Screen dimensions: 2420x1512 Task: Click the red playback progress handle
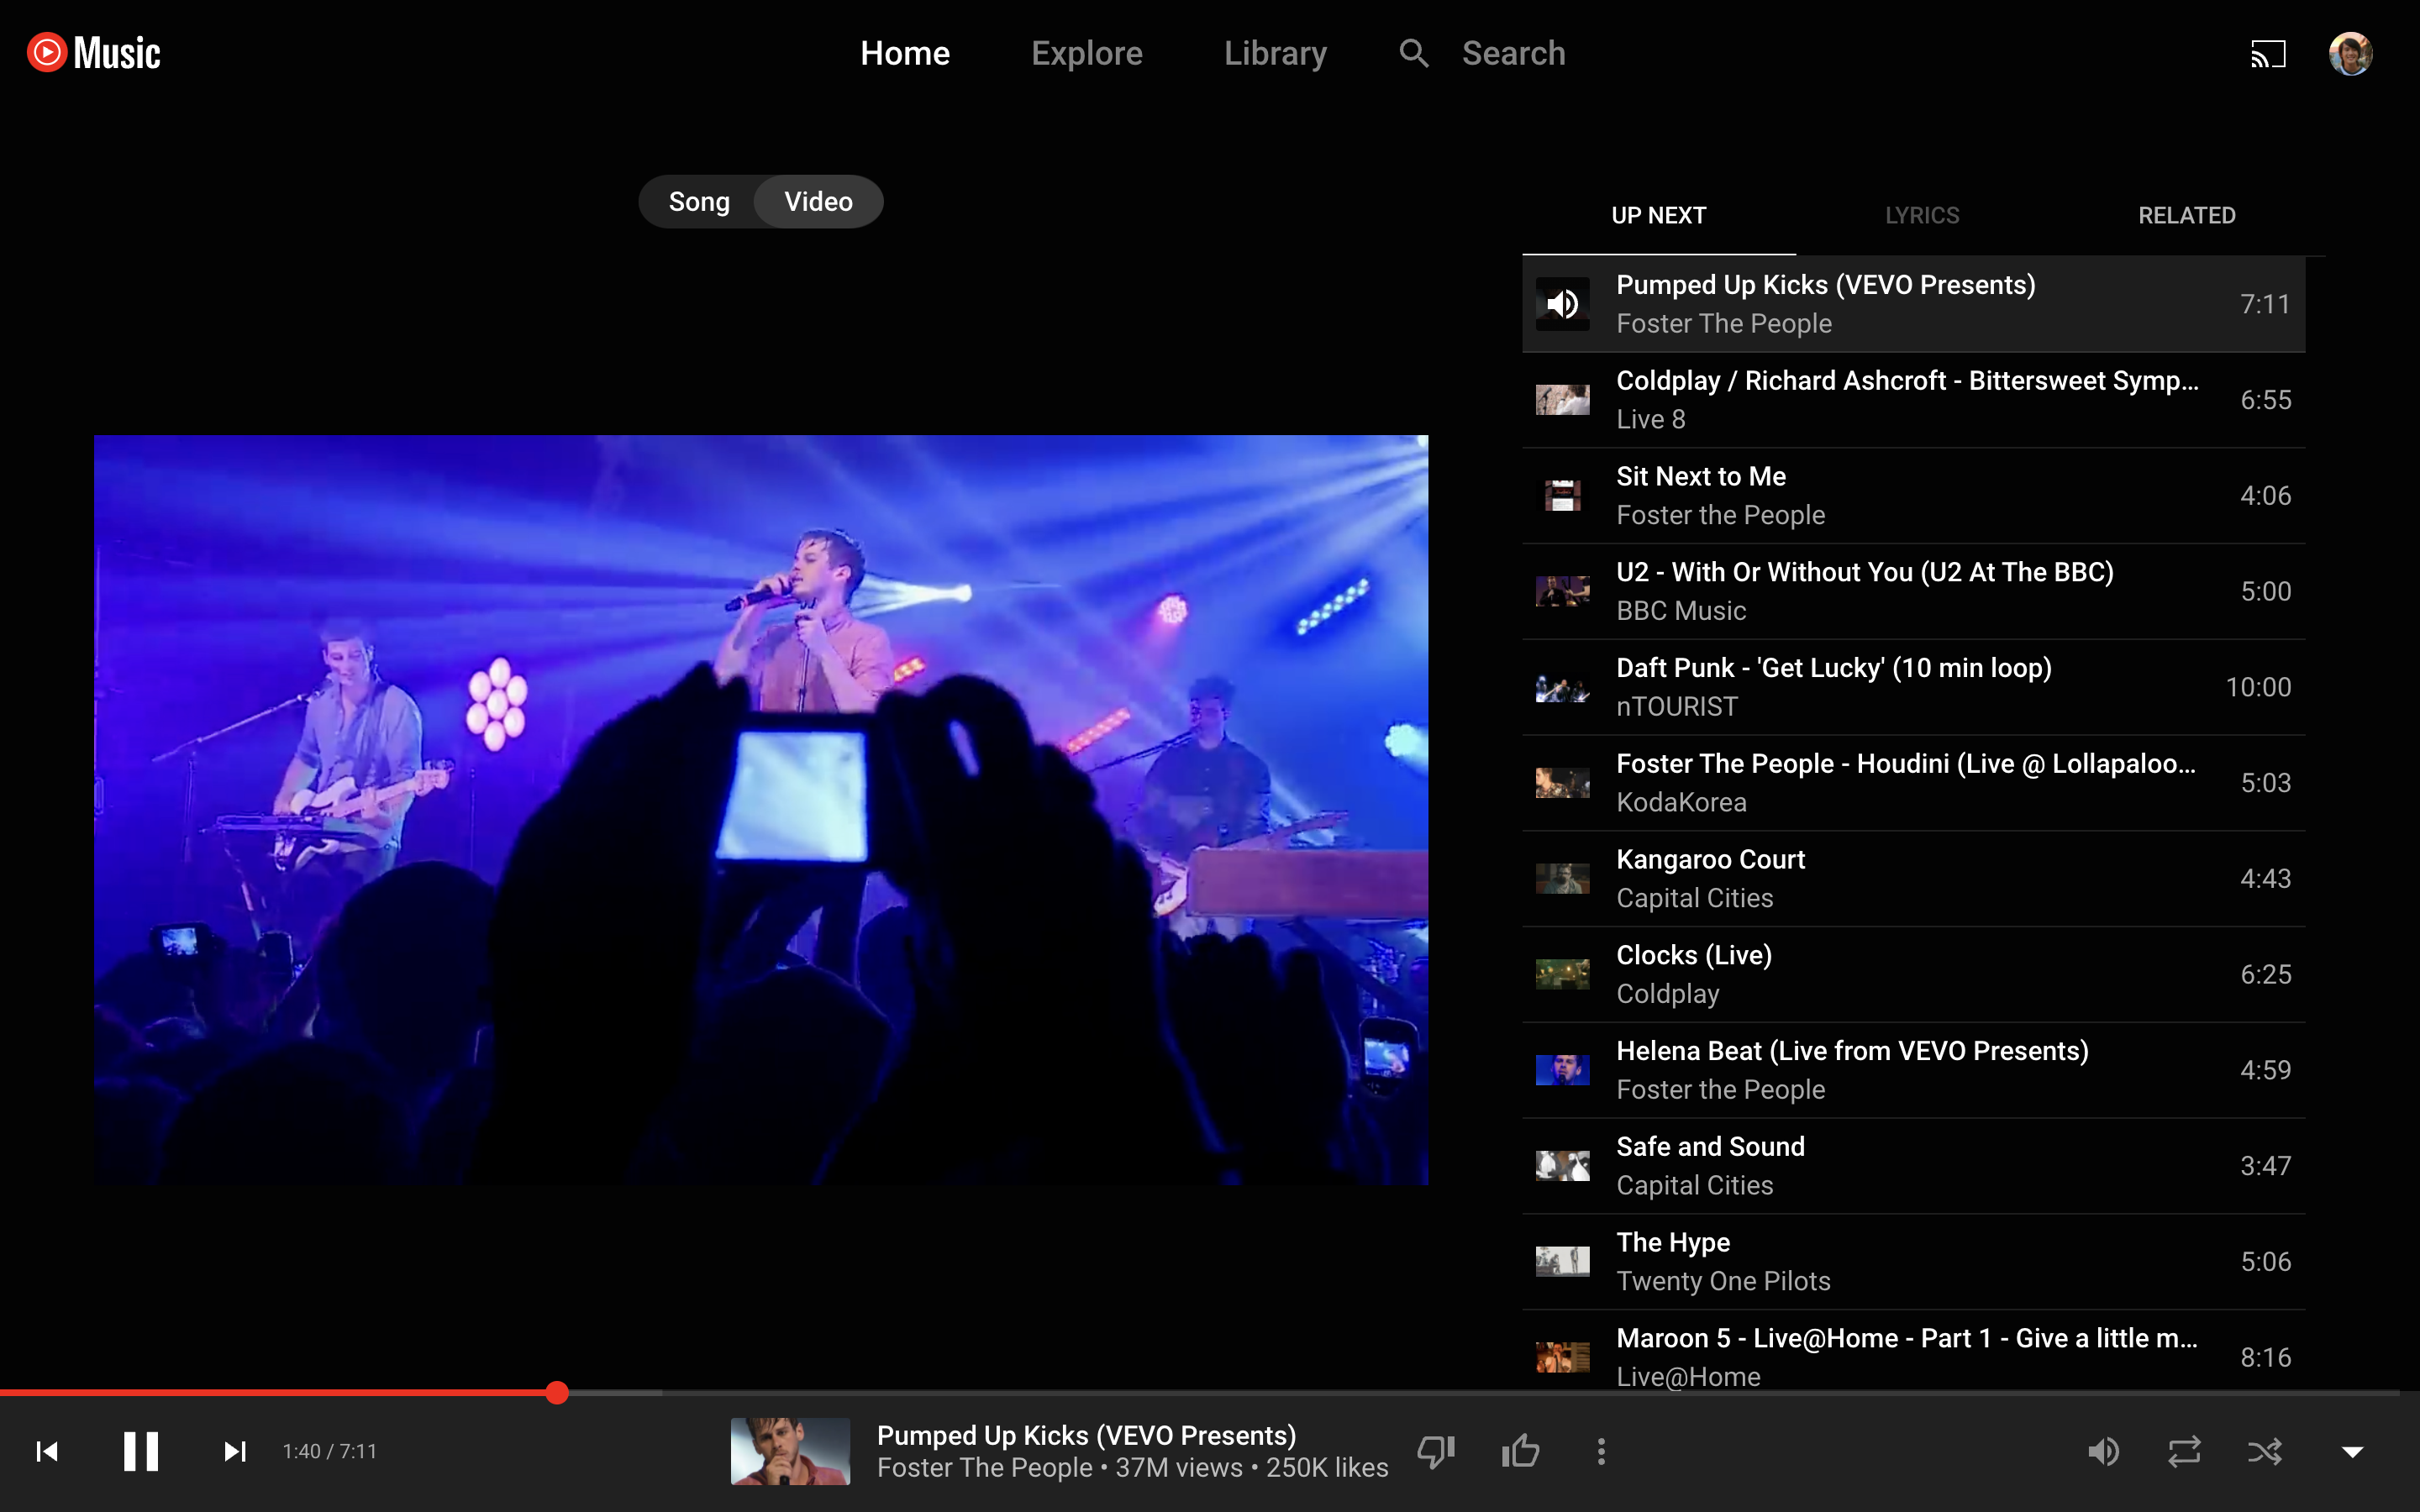pos(557,1392)
